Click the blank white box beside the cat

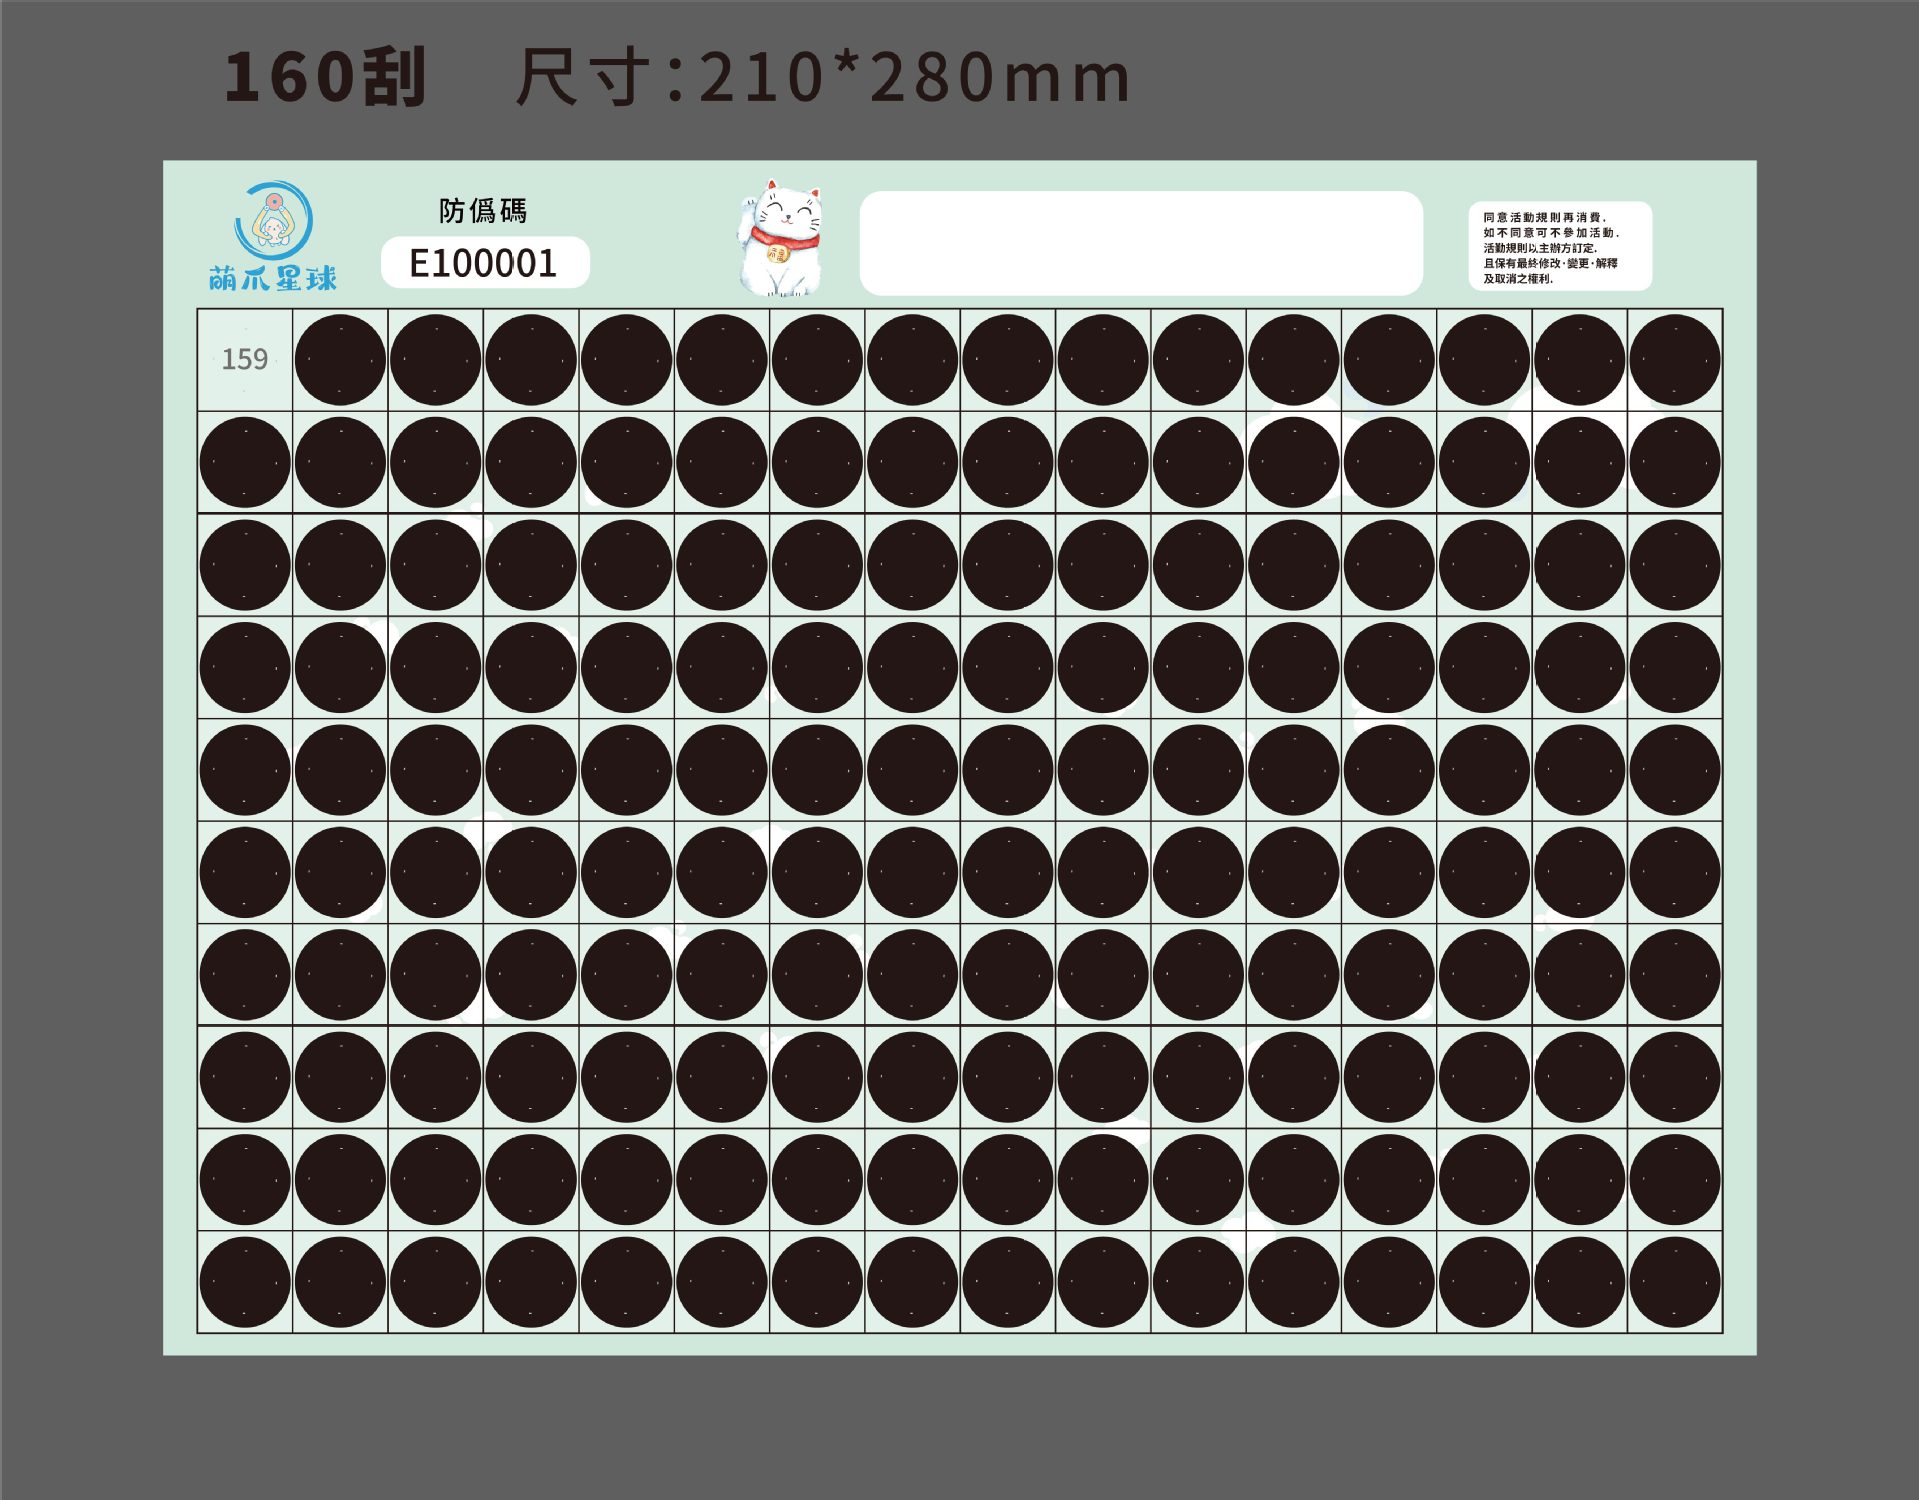(1141, 243)
